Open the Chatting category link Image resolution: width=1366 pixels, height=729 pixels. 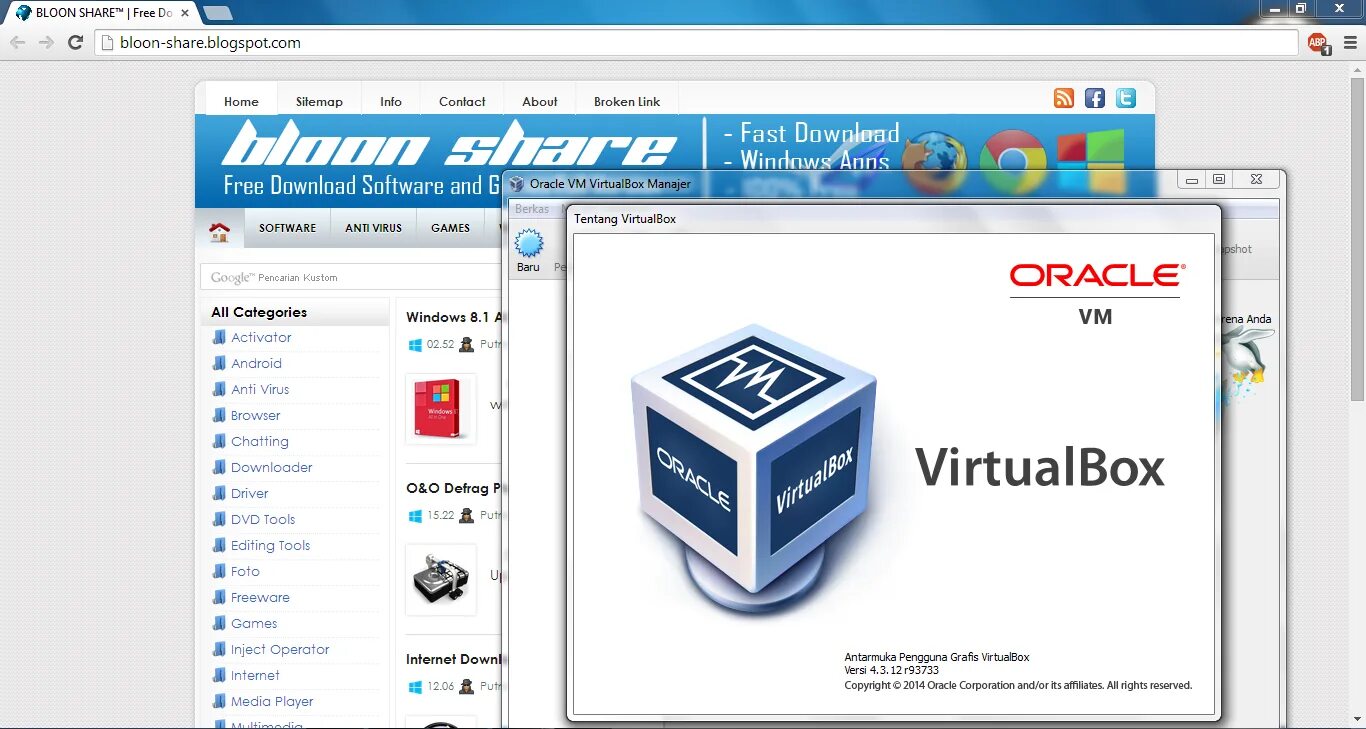click(x=259, y=441)
